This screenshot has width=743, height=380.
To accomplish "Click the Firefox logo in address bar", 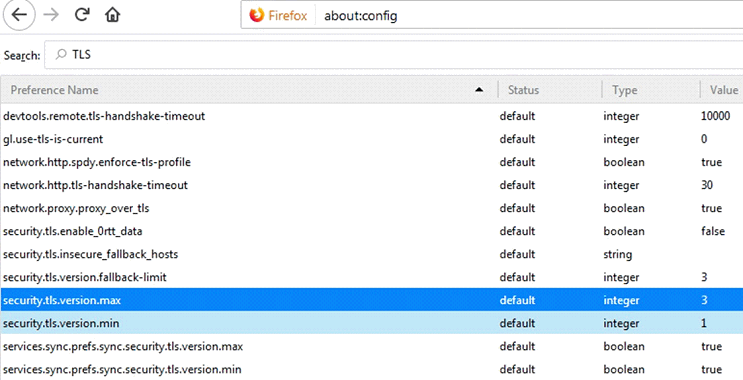I will click(x=256, y=15).
